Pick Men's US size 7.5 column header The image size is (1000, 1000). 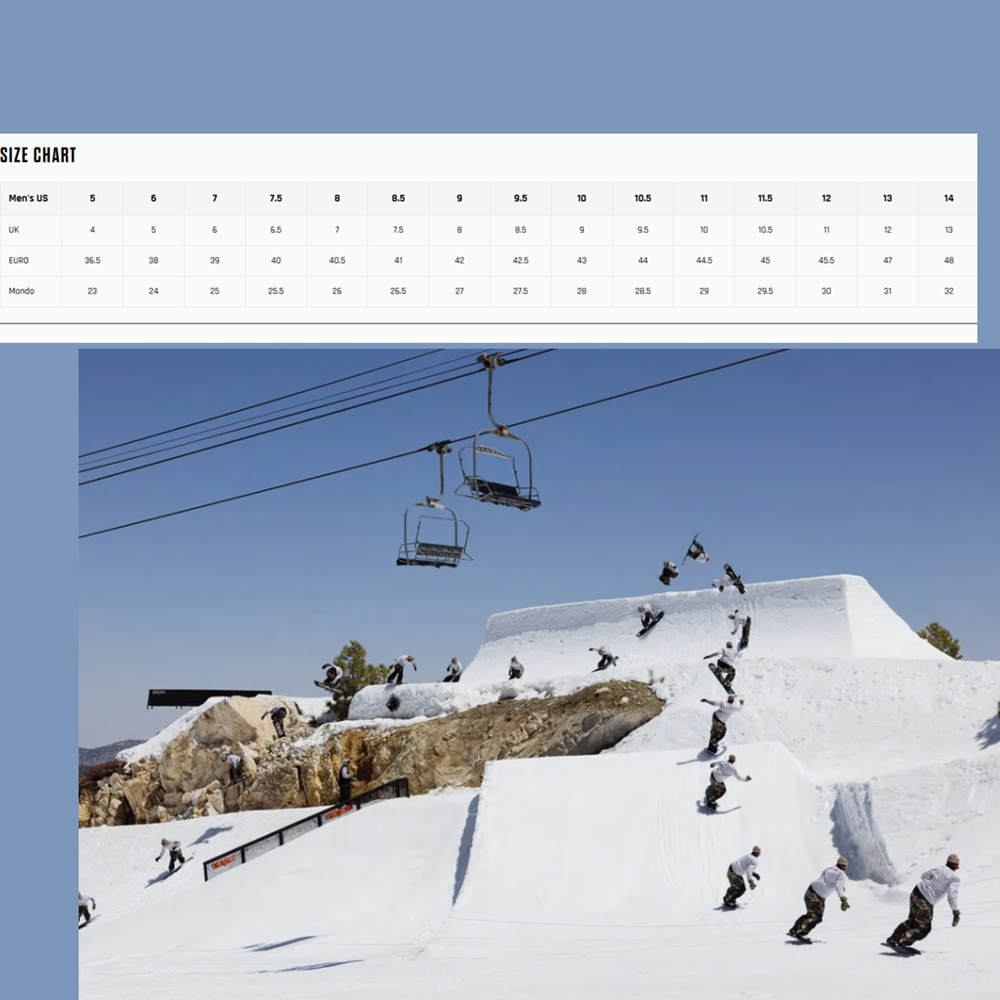[x=276, y=198]
